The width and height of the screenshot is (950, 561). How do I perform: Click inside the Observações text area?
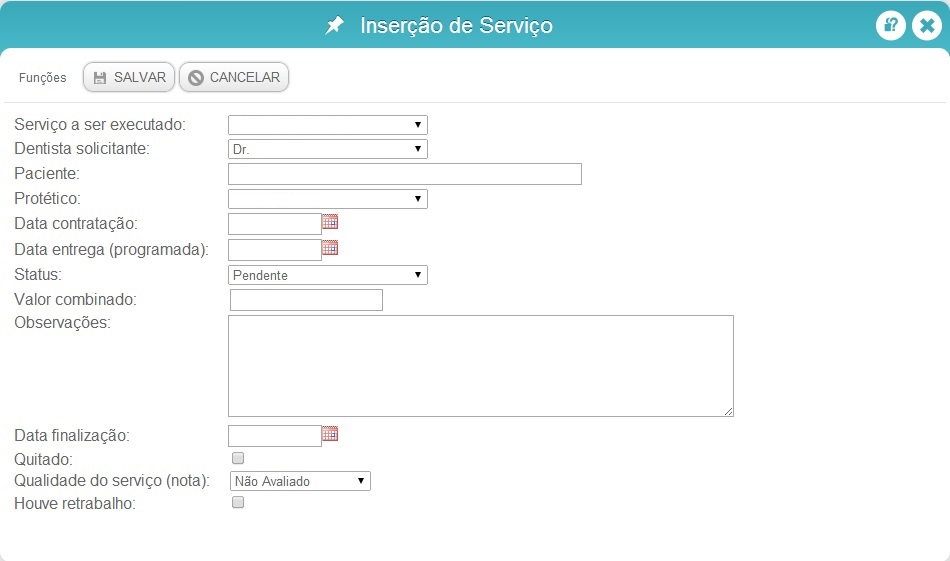[481, 366]
